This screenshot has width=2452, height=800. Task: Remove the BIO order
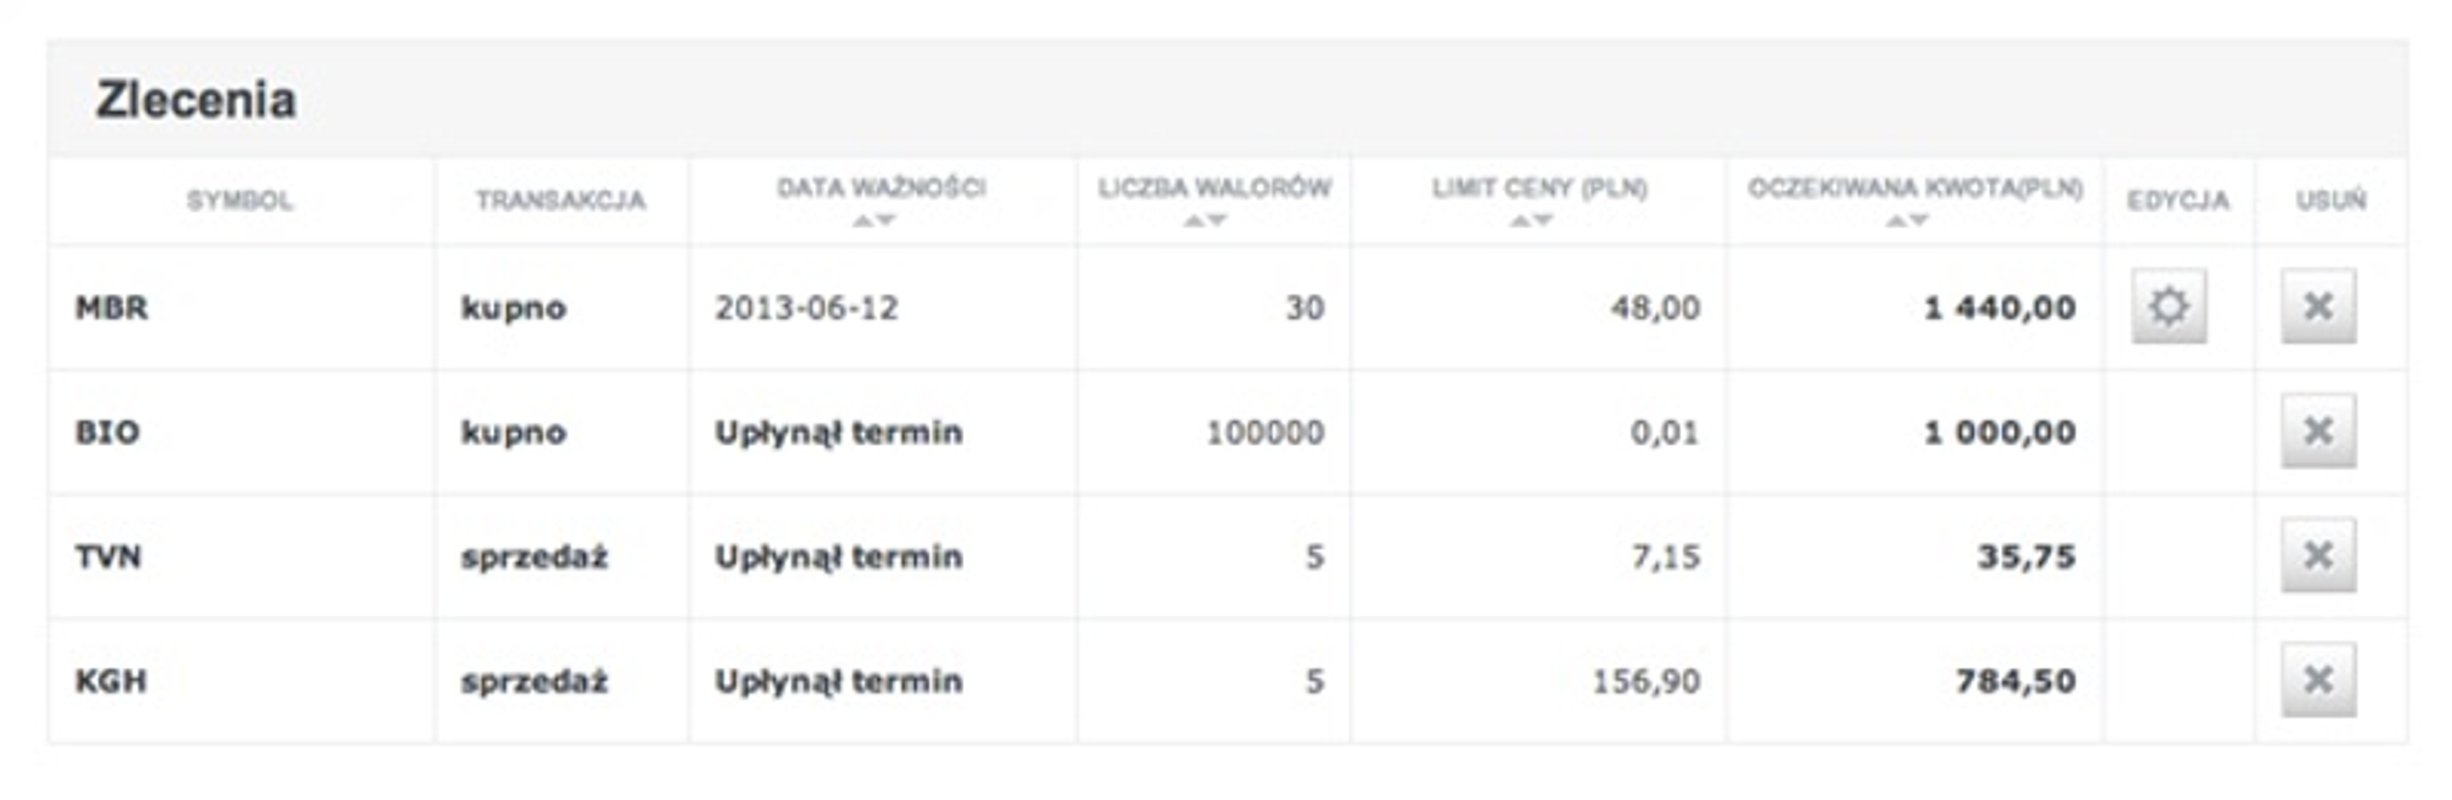click(2318, 431)
